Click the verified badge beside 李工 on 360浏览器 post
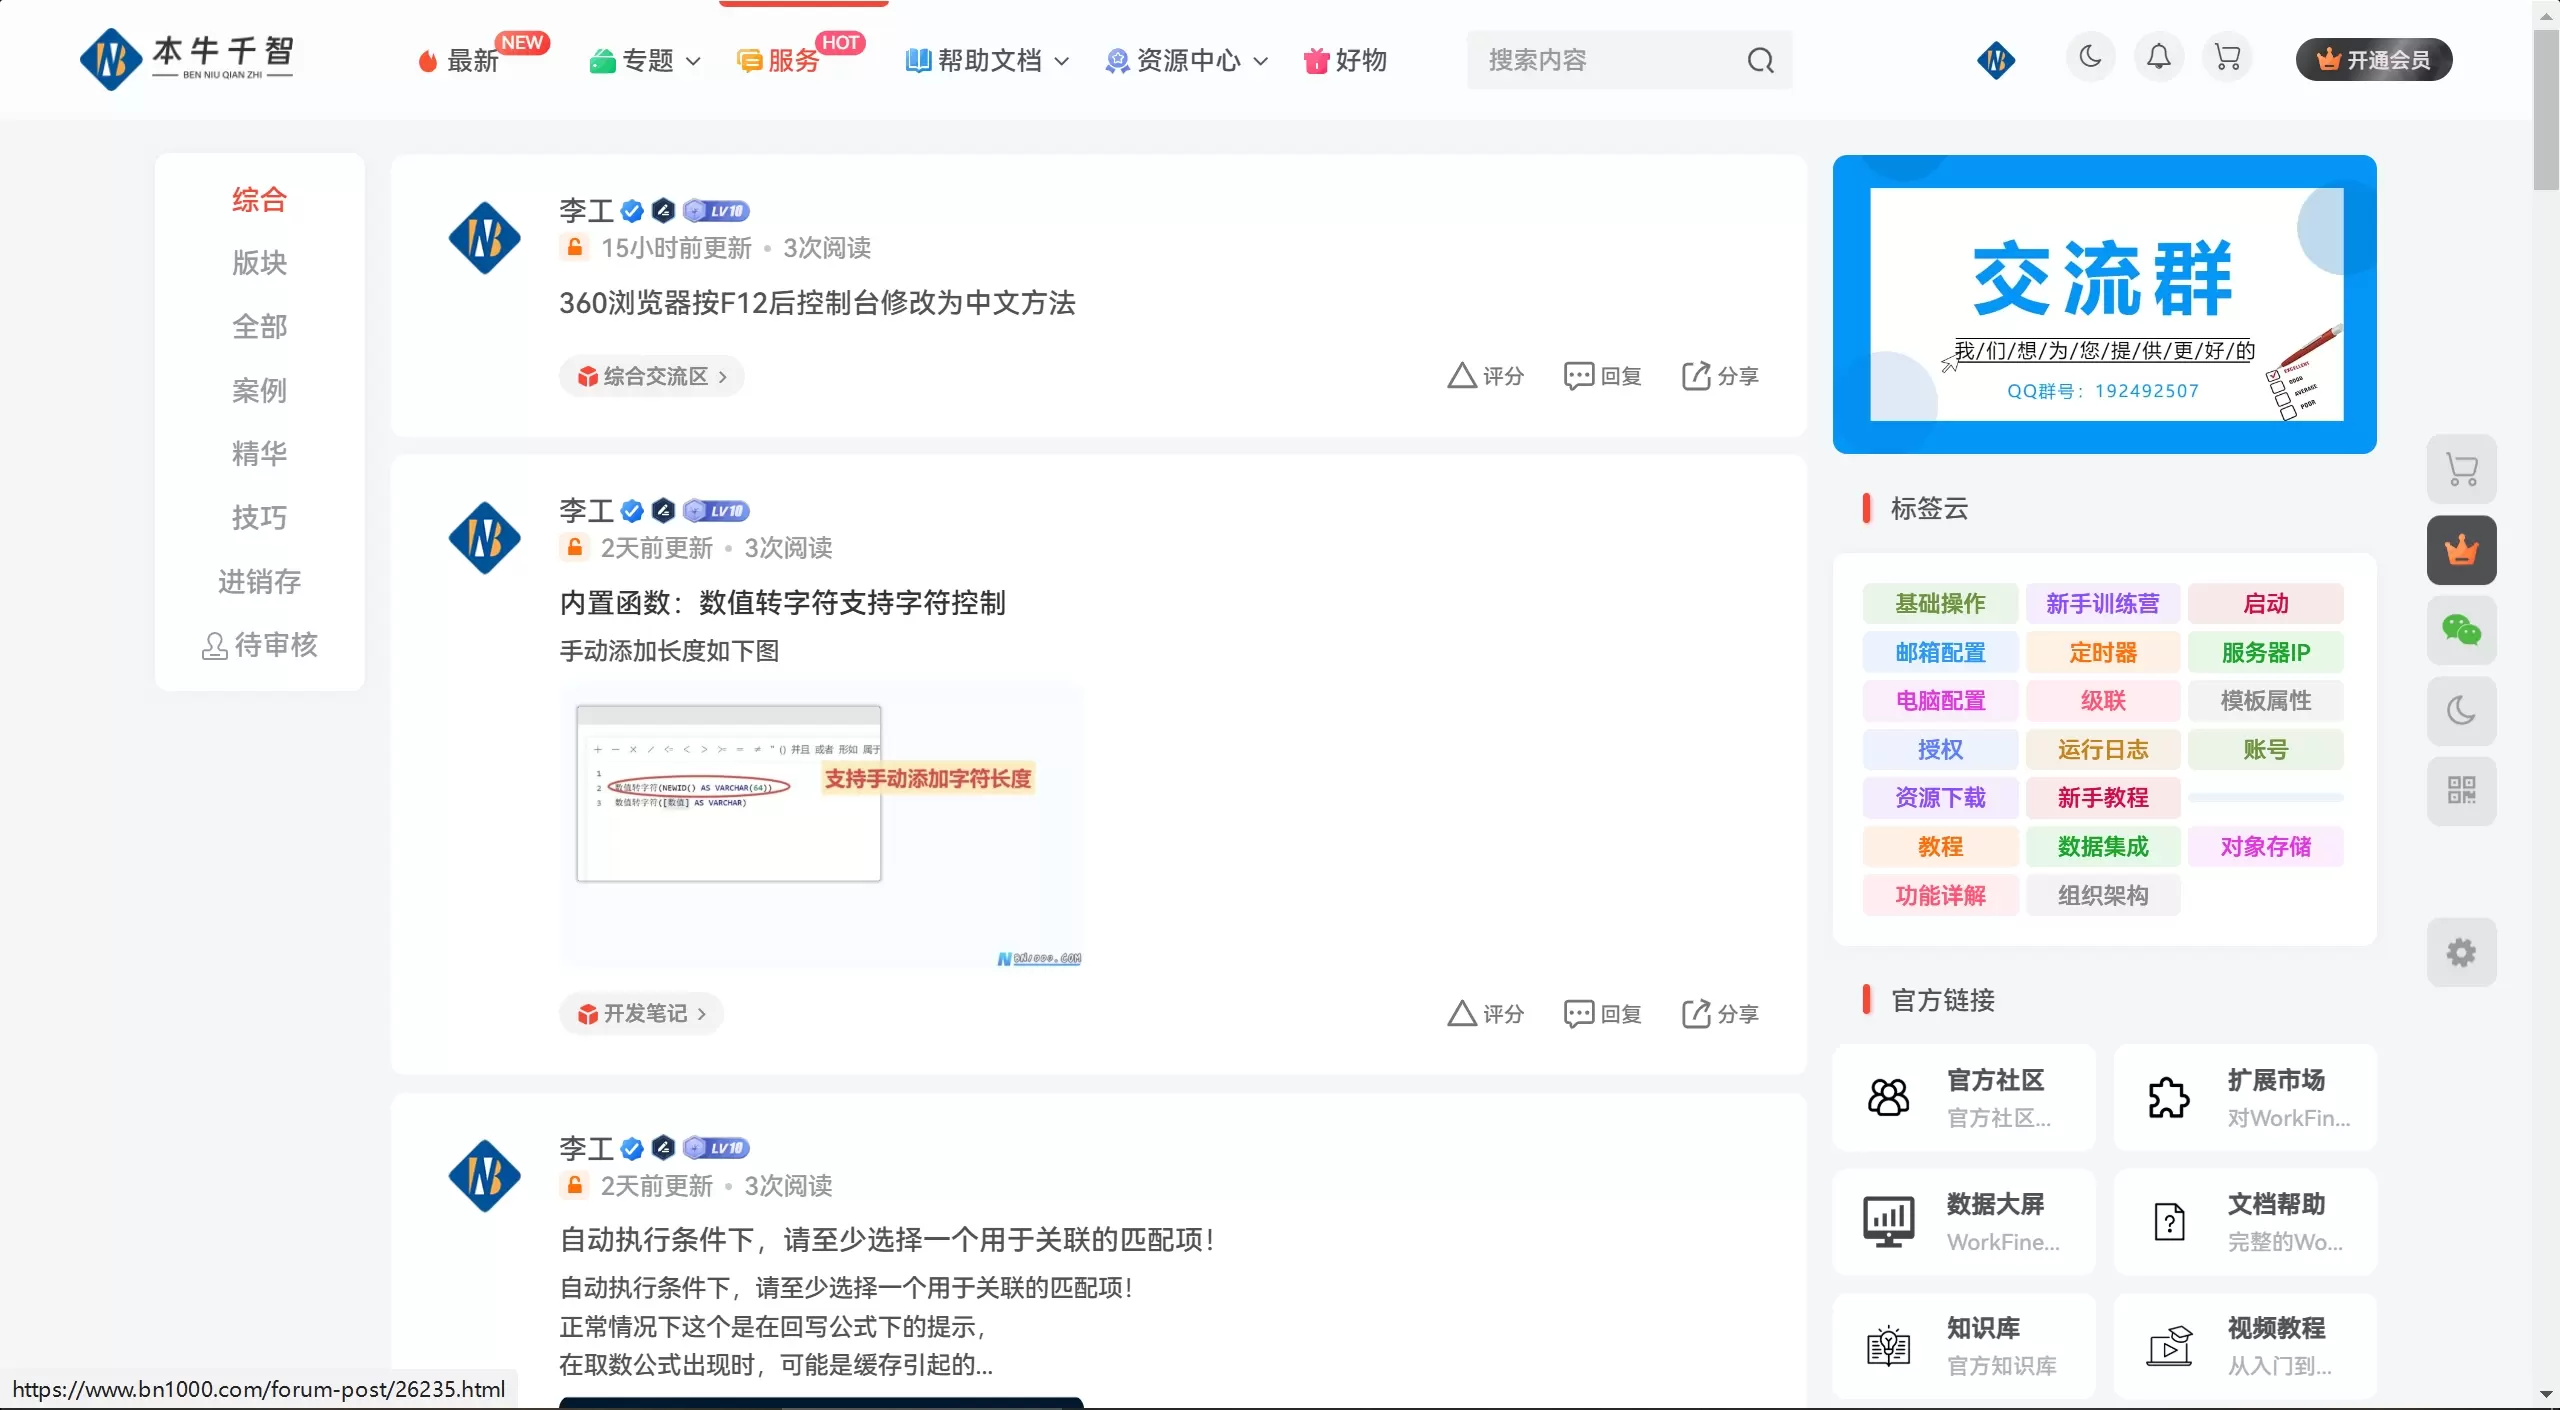This screenshot has height=1410, width=2560. pyautogui.click(x=632, y=211)
